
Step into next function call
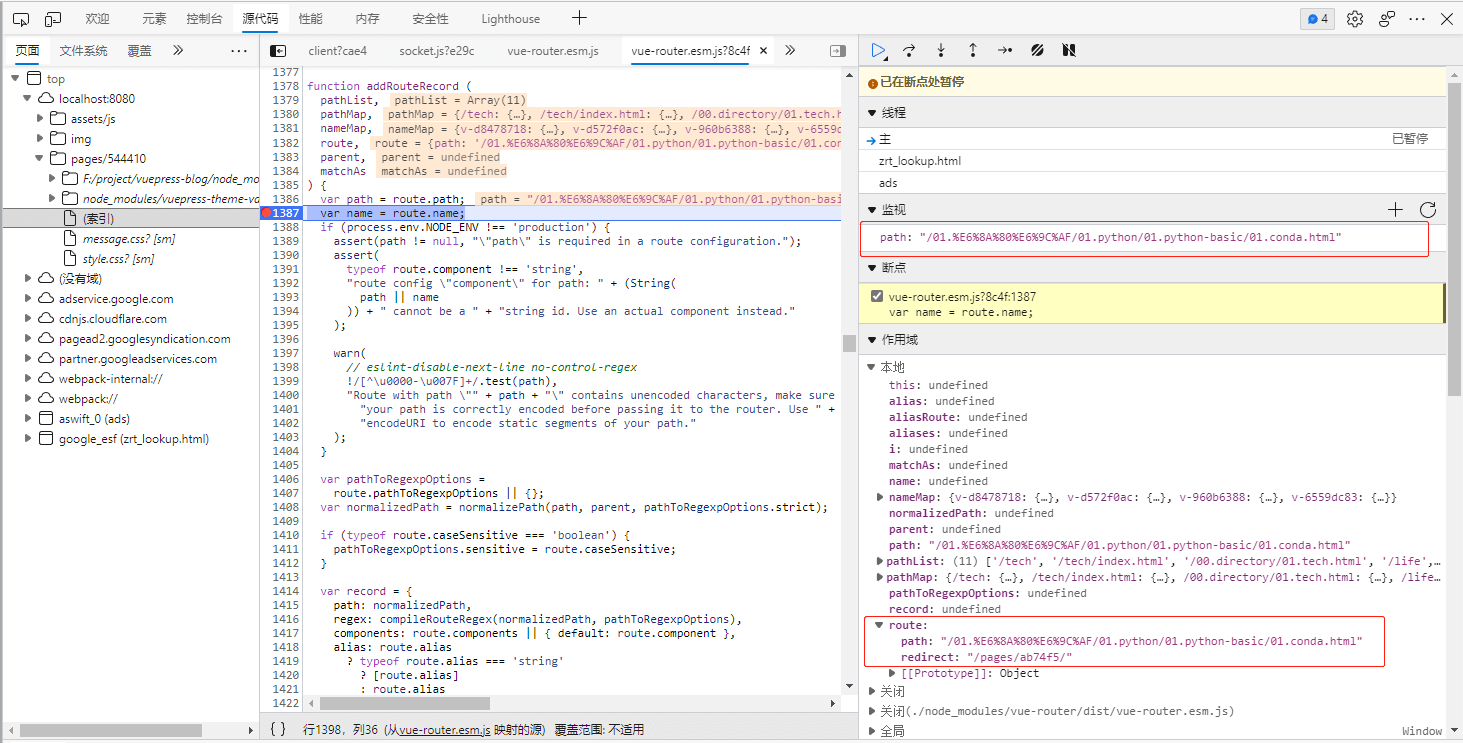click(x=941, y=50)
